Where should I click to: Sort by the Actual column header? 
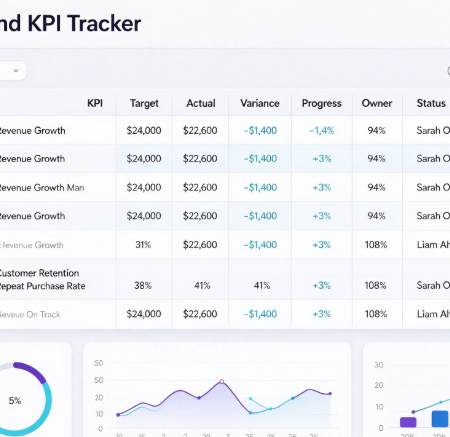[201, 103]
